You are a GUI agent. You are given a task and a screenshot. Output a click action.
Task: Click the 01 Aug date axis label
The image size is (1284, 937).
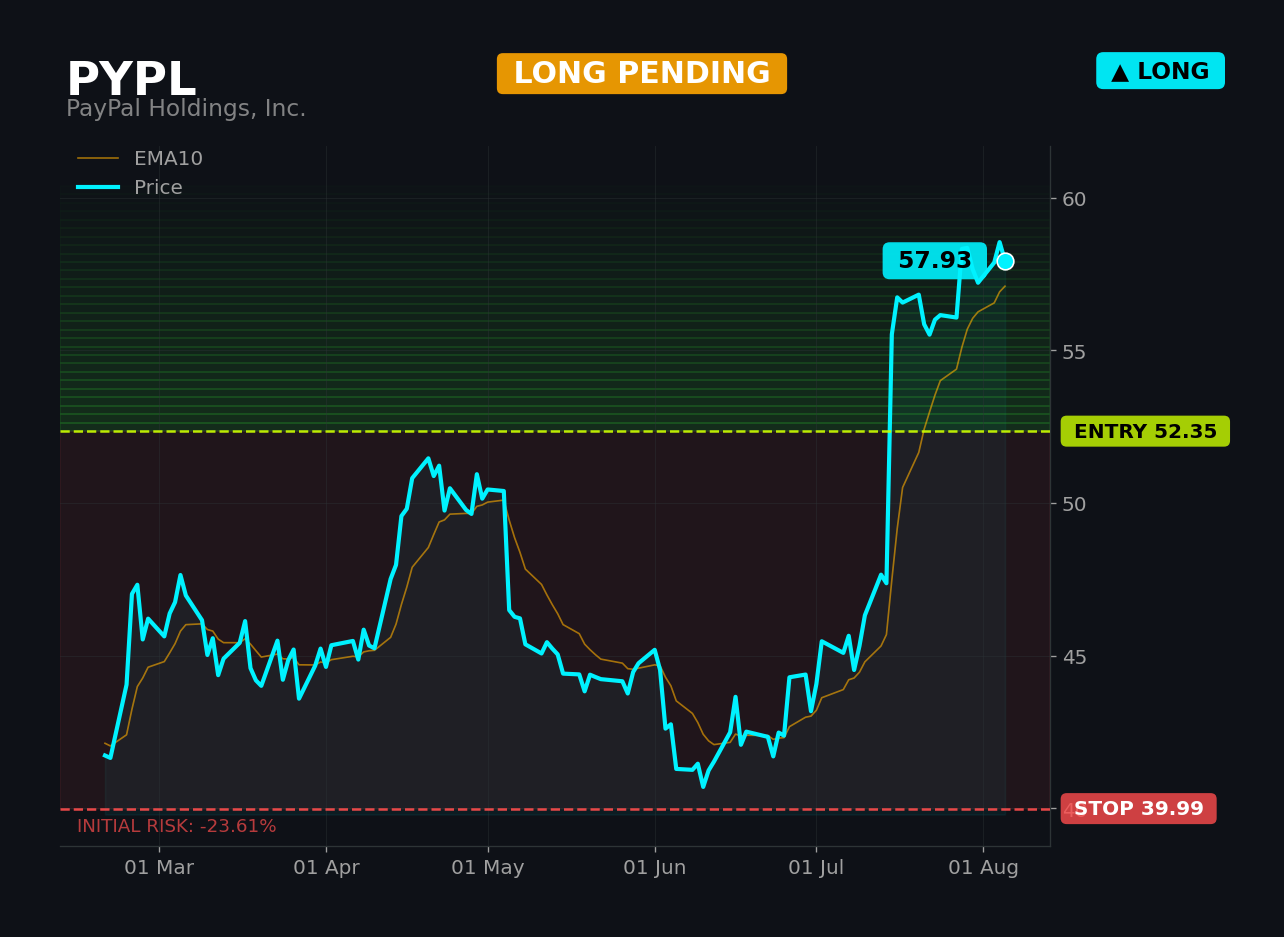point(983,868)
